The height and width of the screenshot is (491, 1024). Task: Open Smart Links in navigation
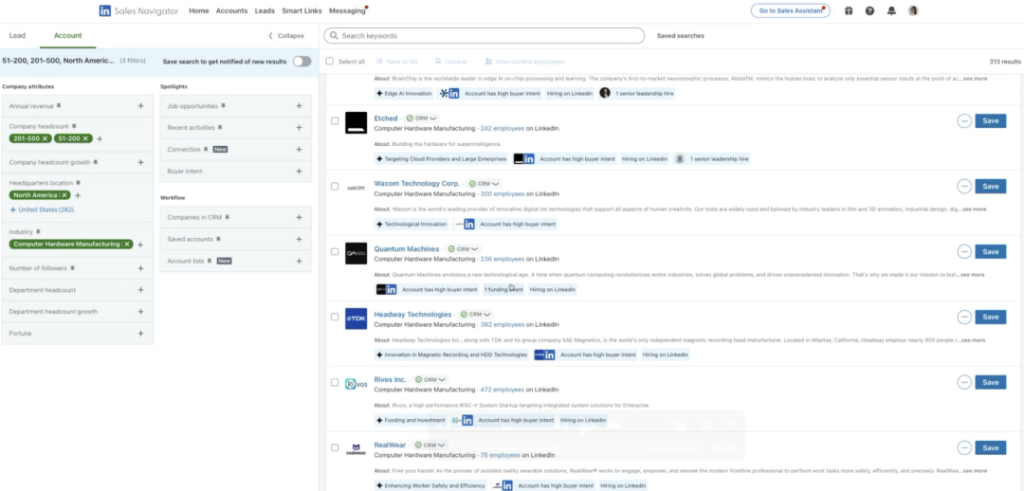coord(302,11)
